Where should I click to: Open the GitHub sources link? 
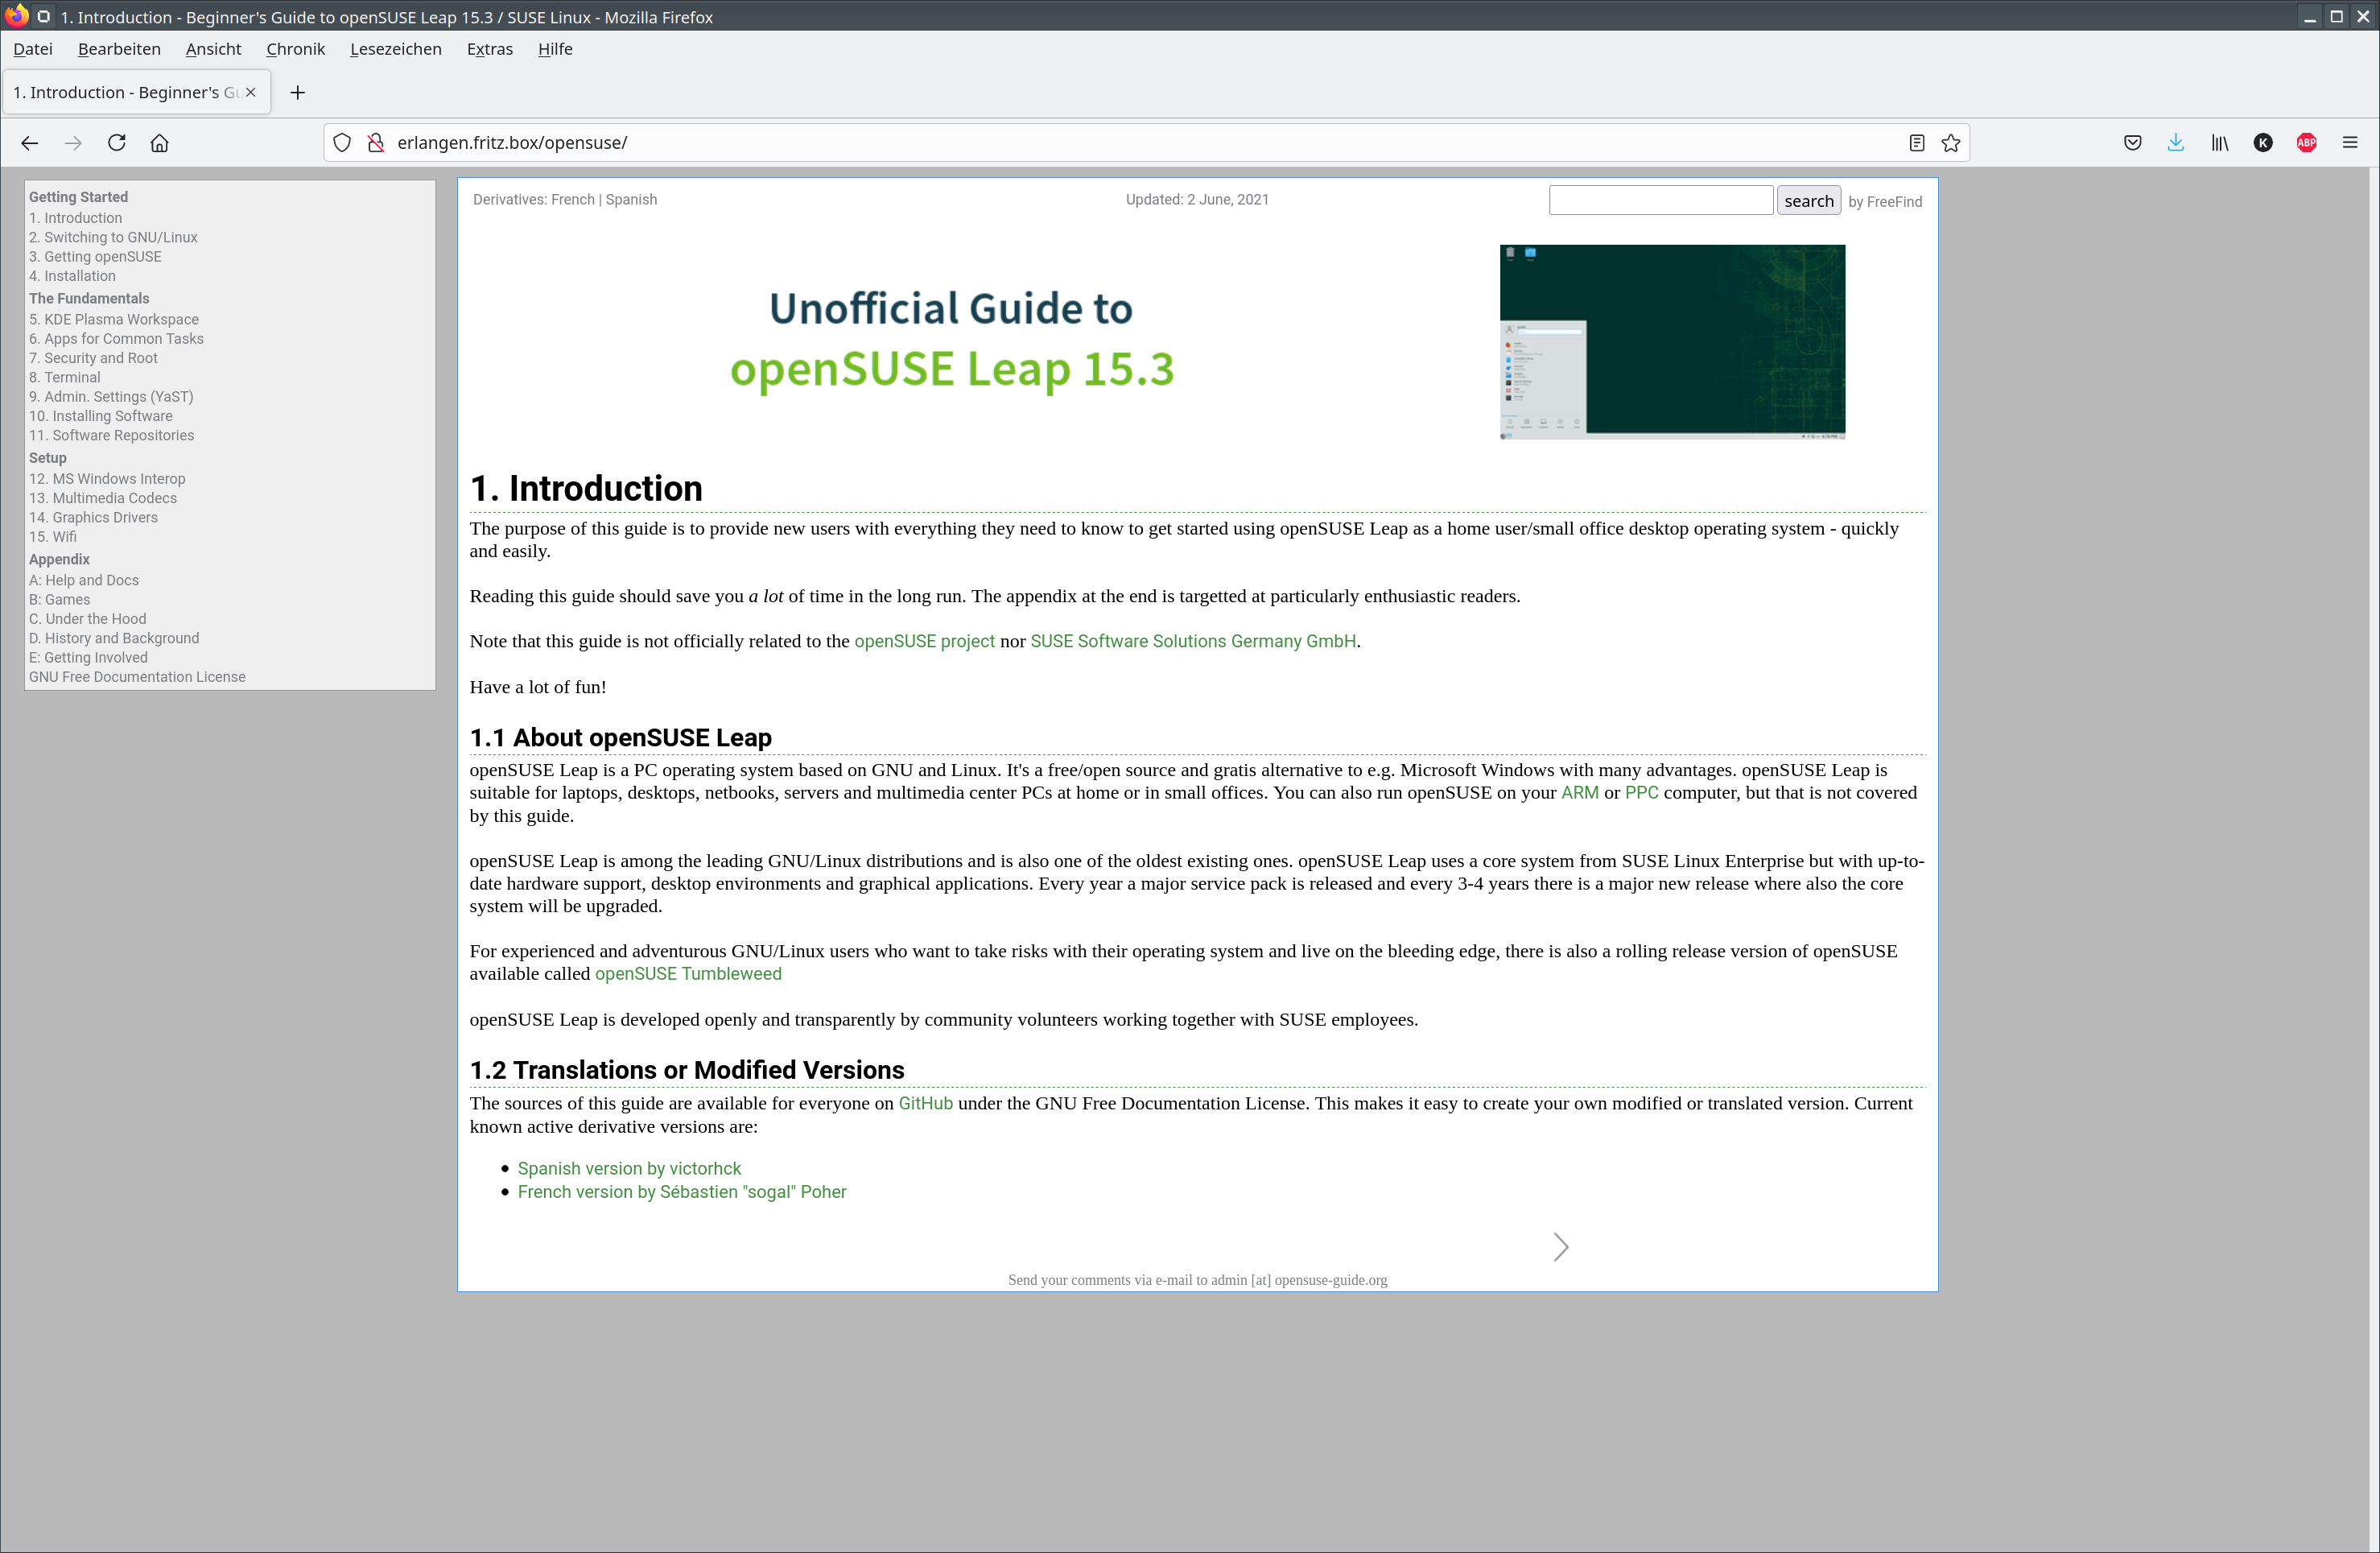925,1104
